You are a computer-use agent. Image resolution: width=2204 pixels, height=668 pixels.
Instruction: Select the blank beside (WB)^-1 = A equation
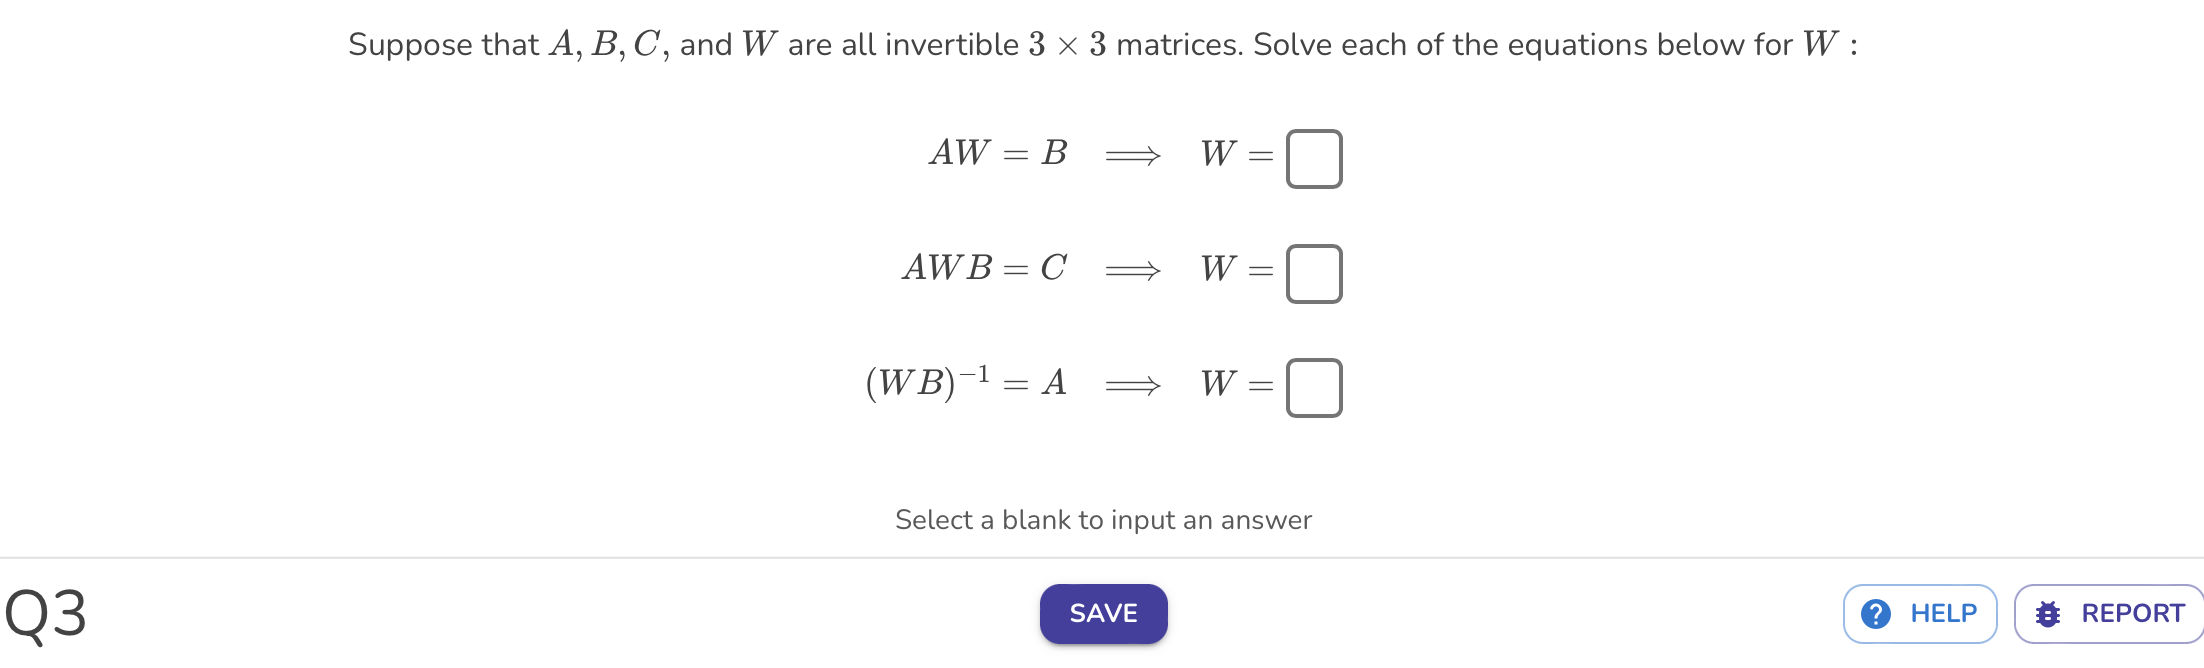point(1313,387)
